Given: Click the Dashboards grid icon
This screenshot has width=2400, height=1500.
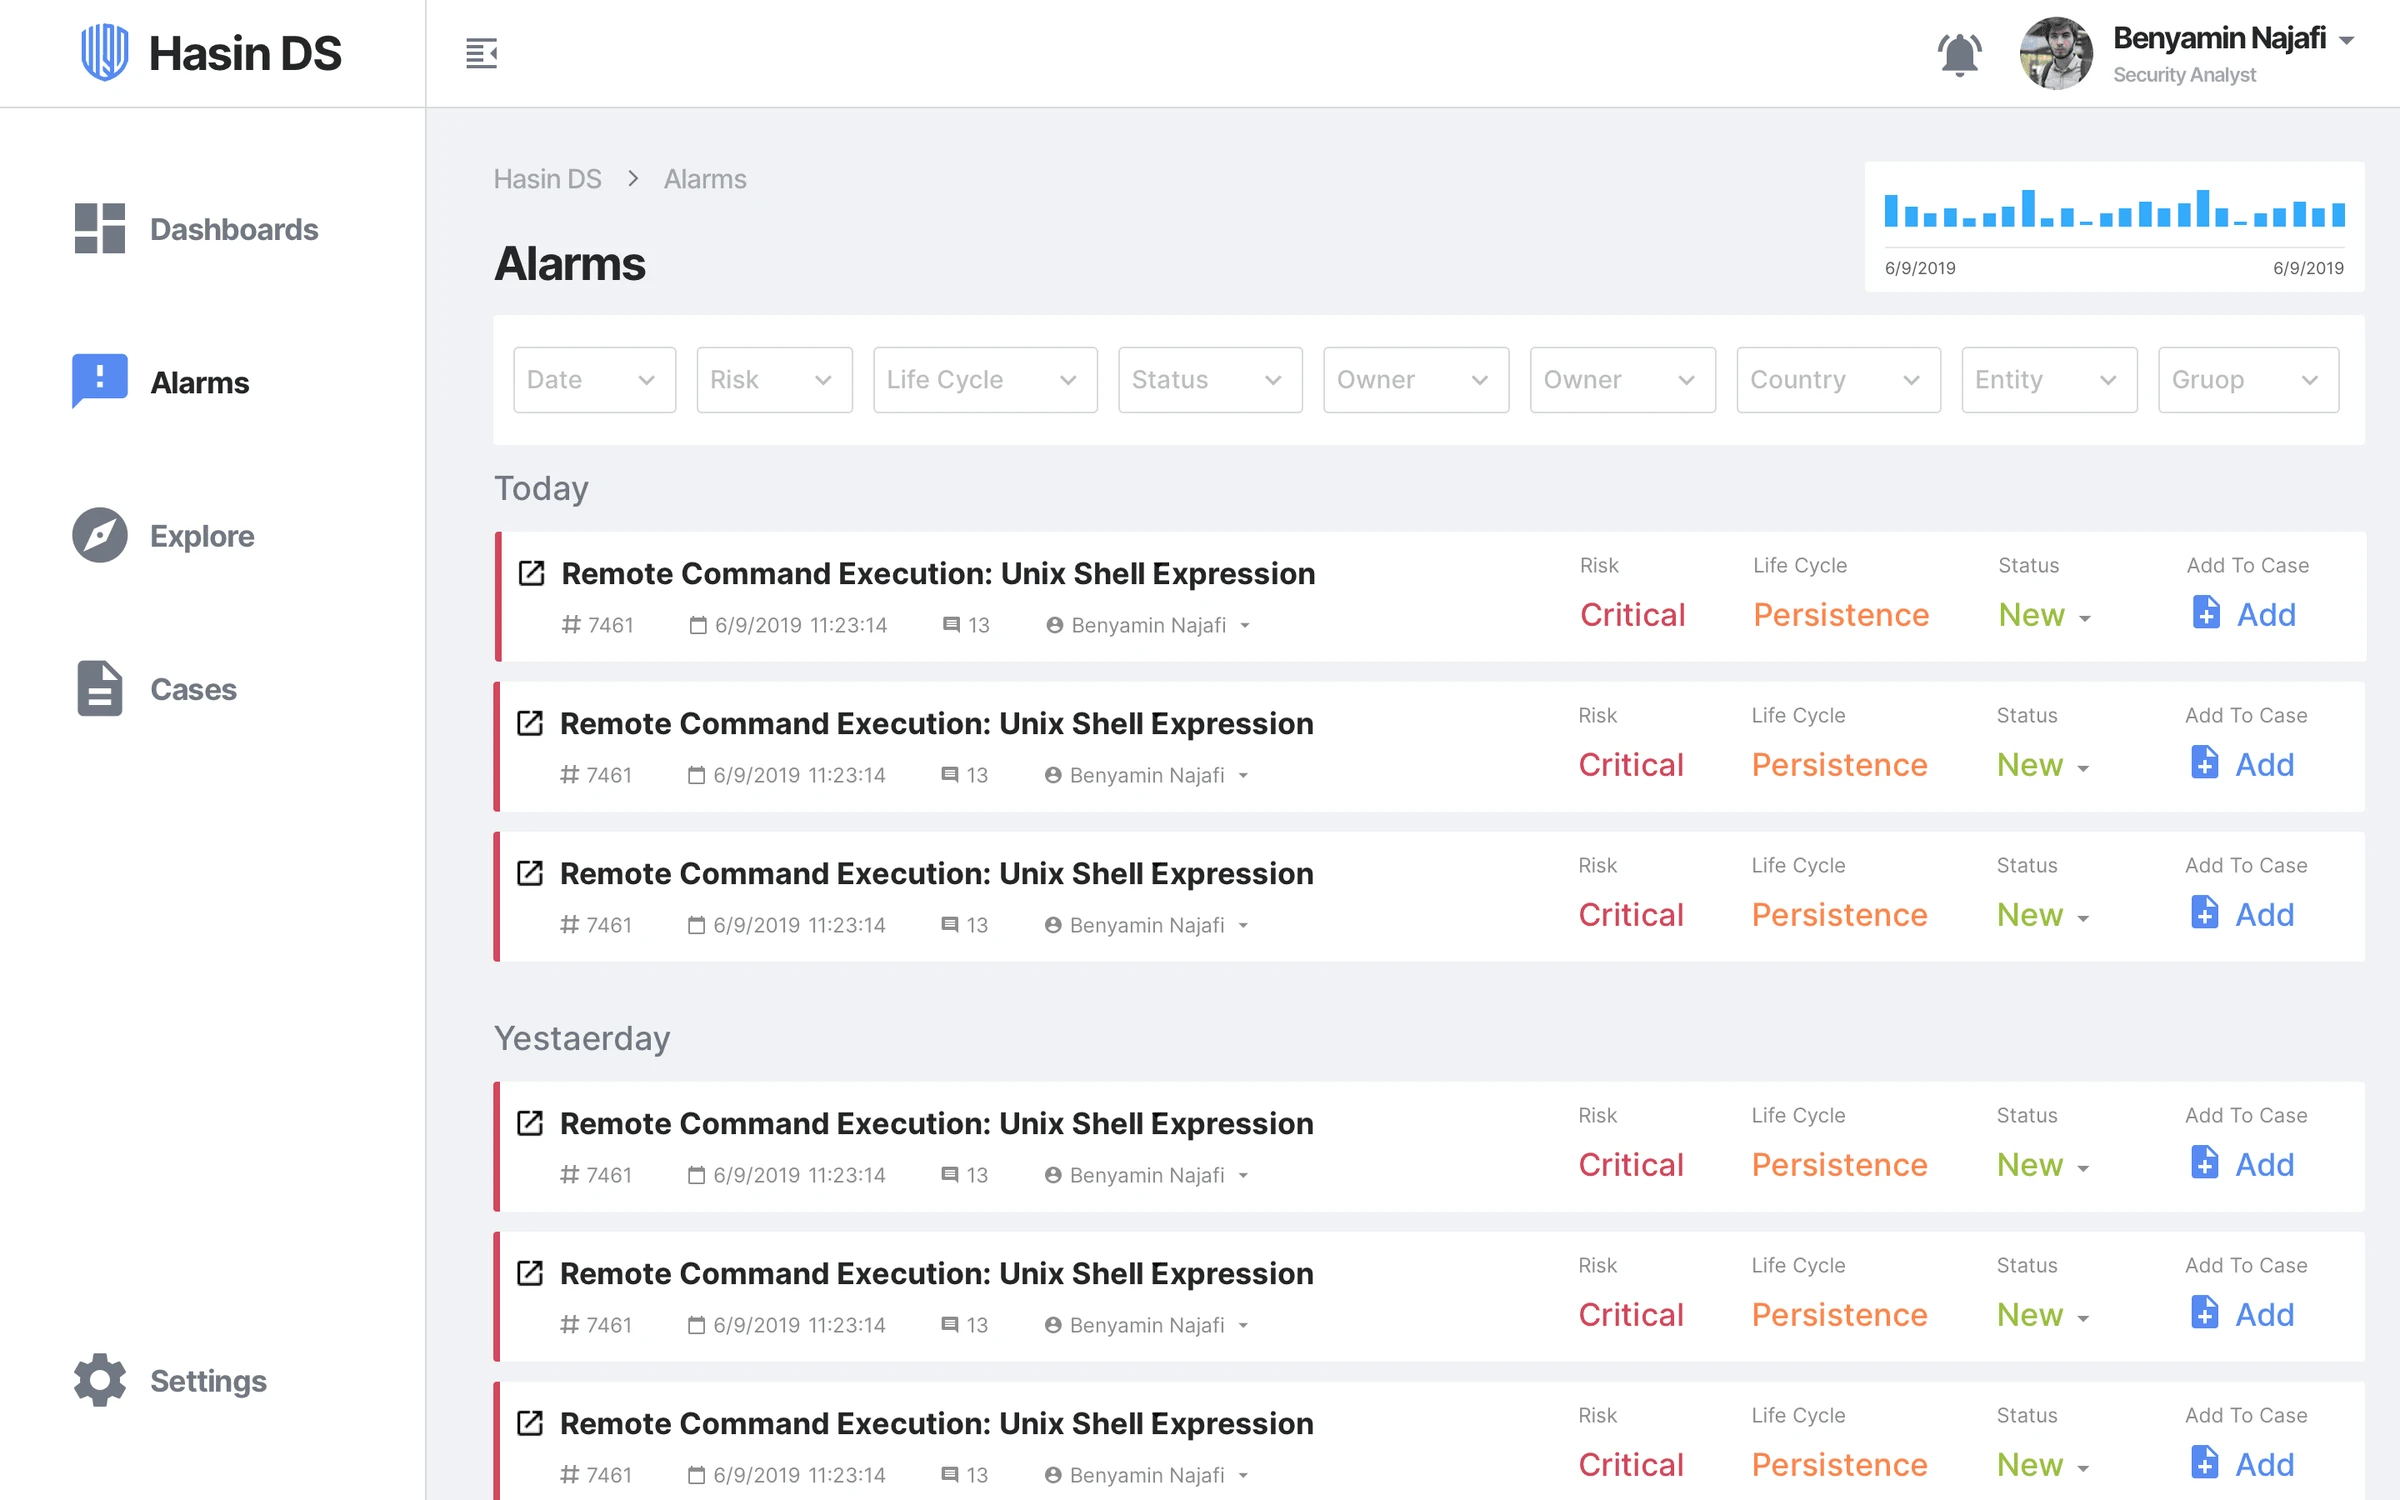Looking at the screenshot, I should point(99,229).
